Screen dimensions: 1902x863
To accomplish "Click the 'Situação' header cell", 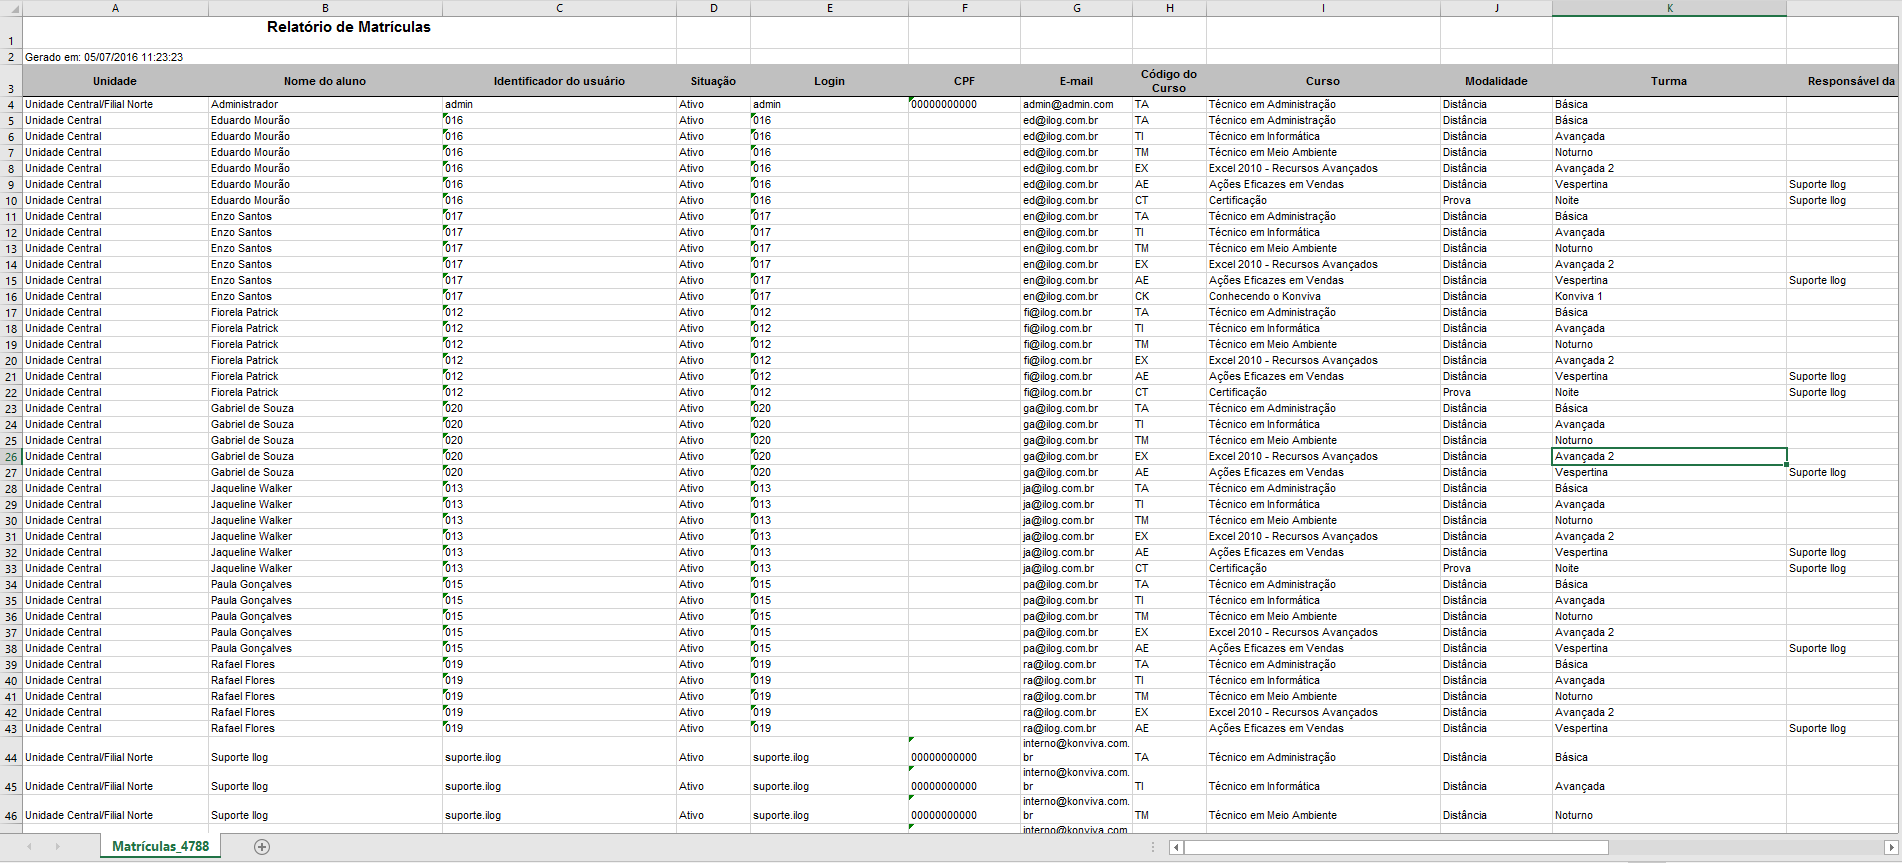I will tap(713, 81).
